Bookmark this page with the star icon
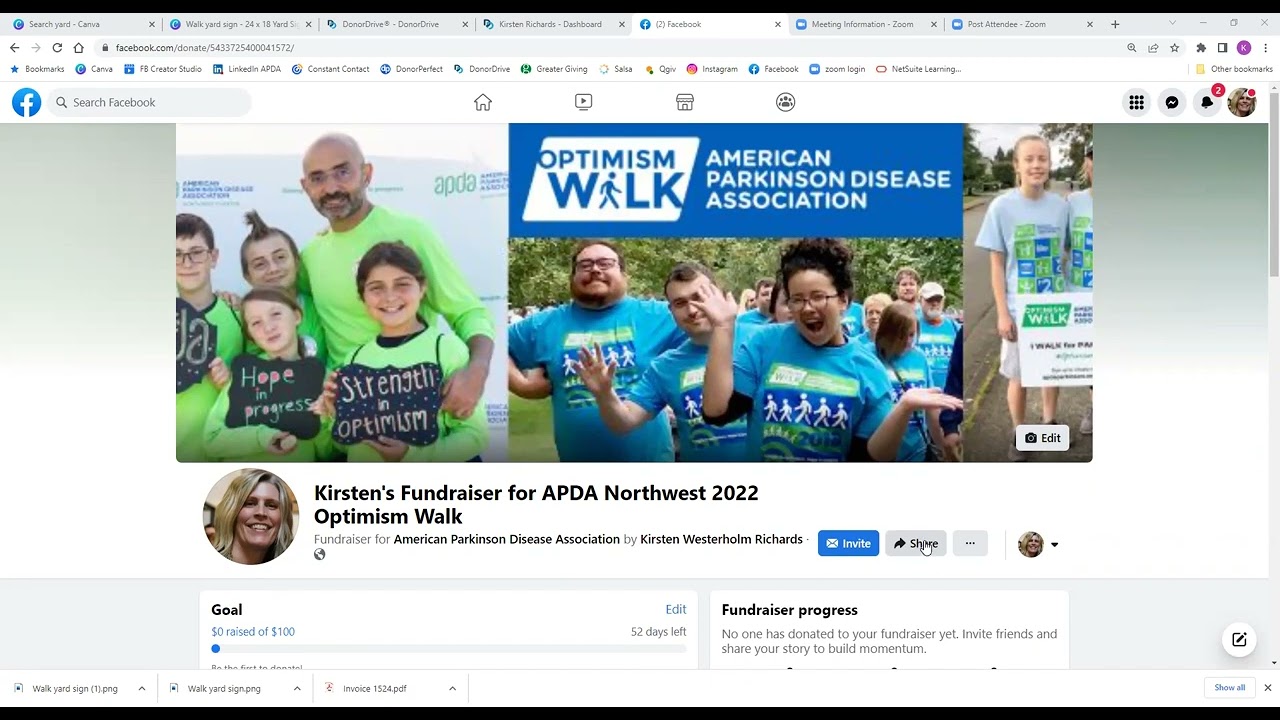Screen dimensions: 1280x720 1174,48
